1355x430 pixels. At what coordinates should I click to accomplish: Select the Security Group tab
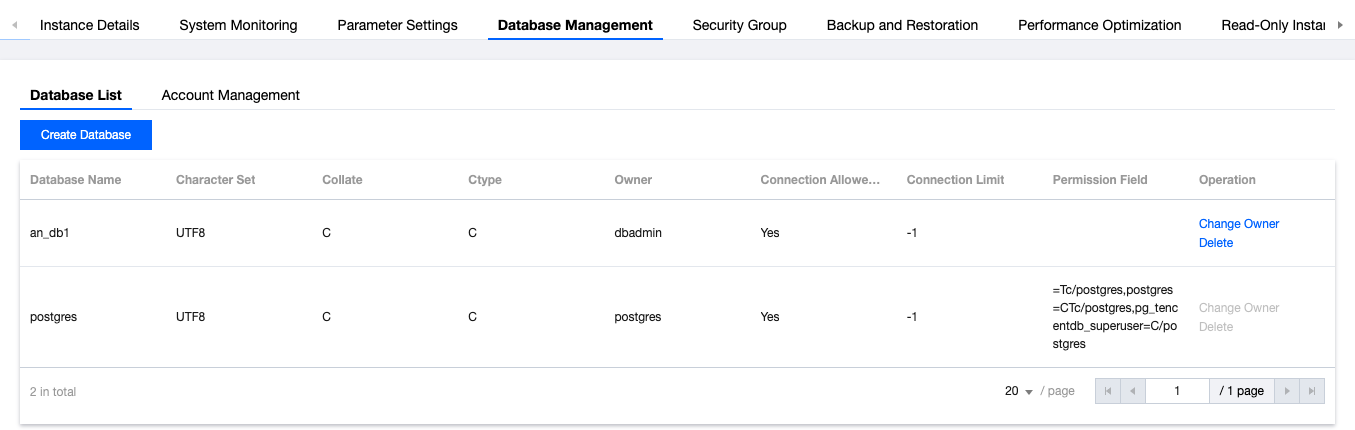pos(739,25)
